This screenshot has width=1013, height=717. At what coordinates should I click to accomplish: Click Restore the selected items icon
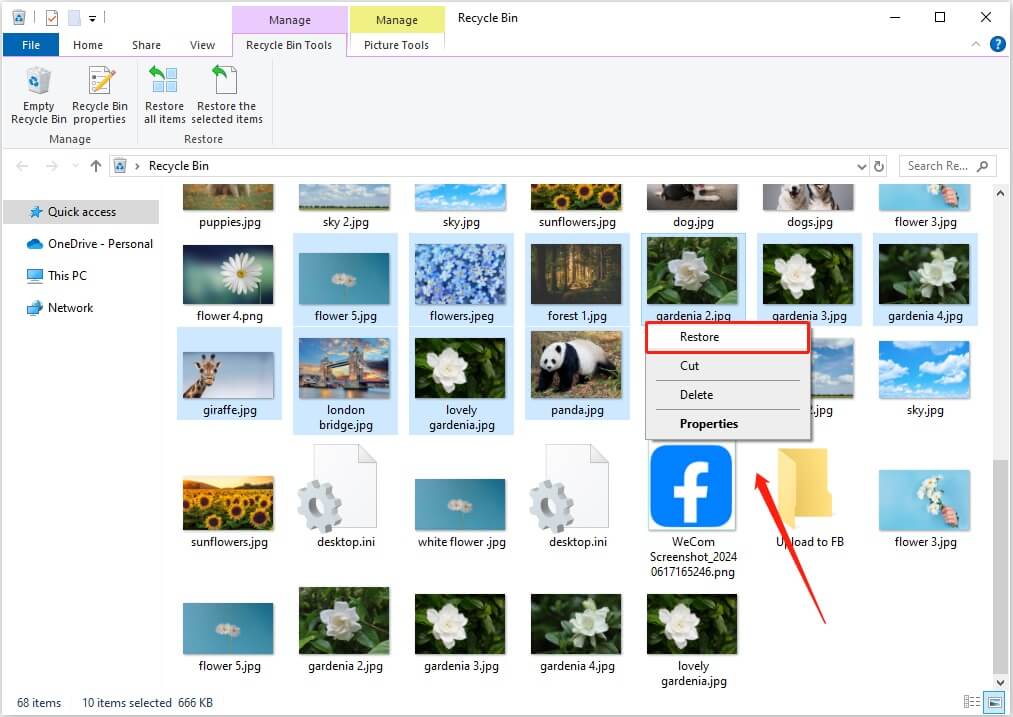(227, 95)
